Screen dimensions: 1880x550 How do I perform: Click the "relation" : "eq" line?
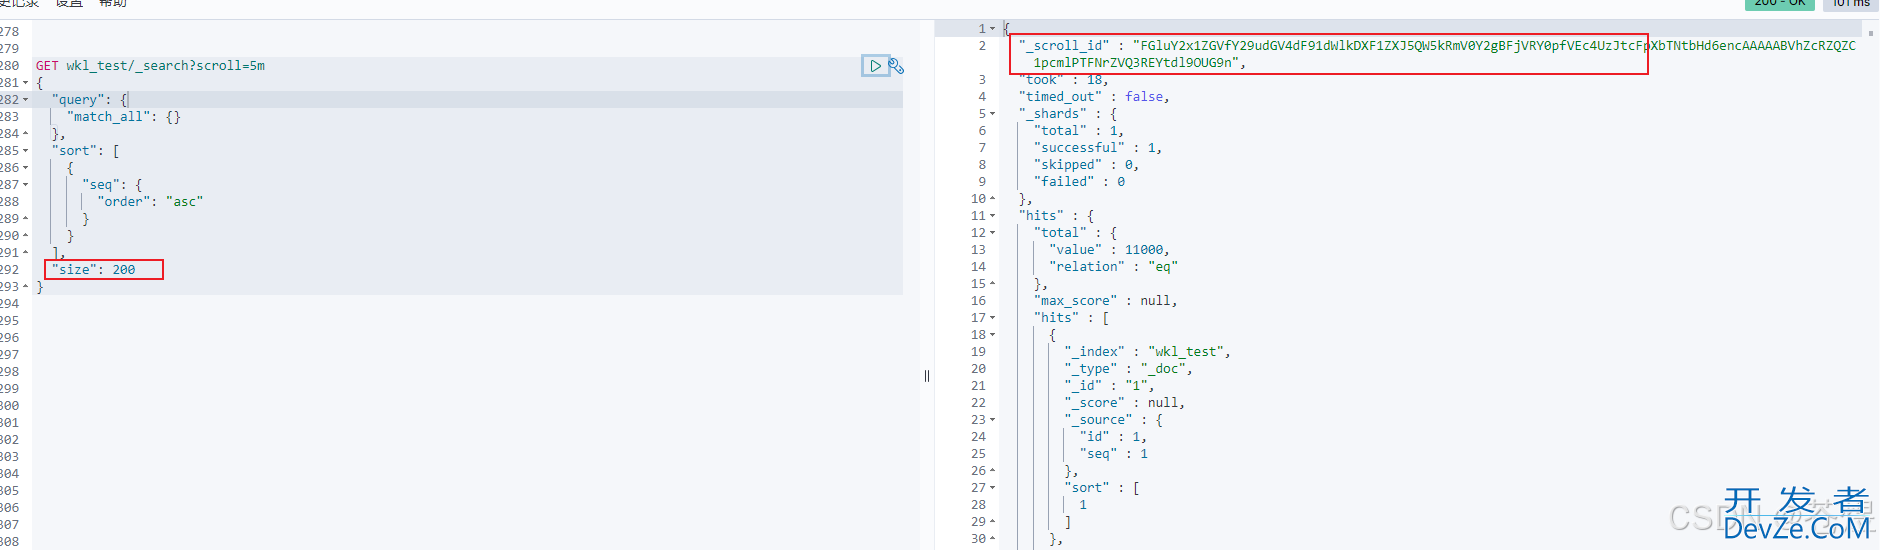1114,267
